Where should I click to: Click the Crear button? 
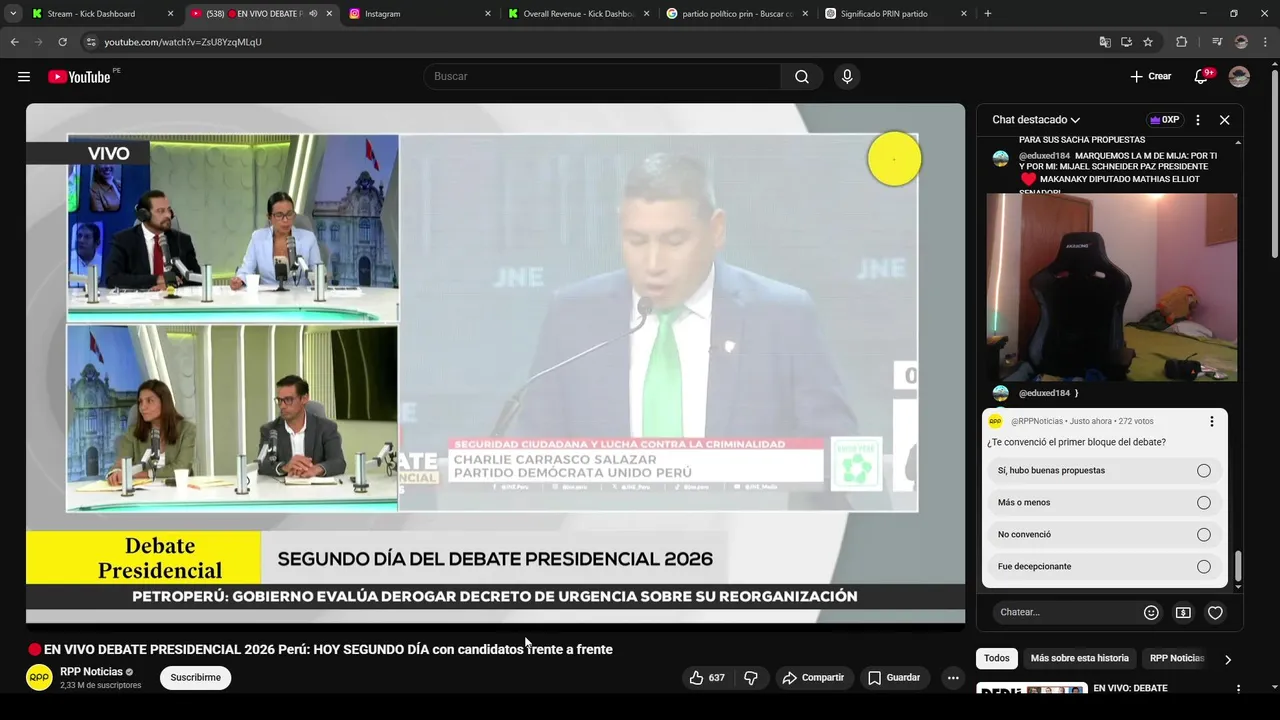(x=1150, y=77)
